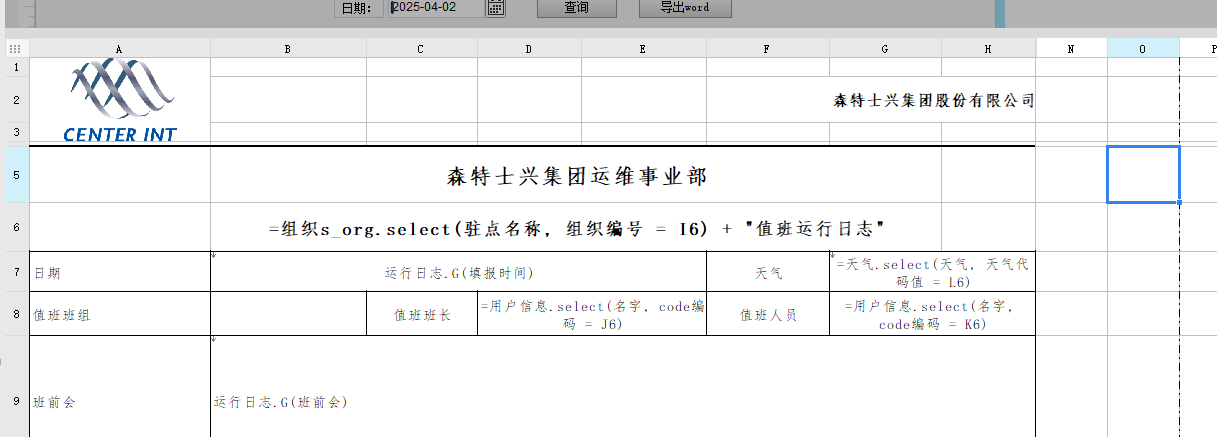Click the cell 运行日志.G(填报时间)
The width and height of the screenshot is (1217, 437).
click(458, 272)
